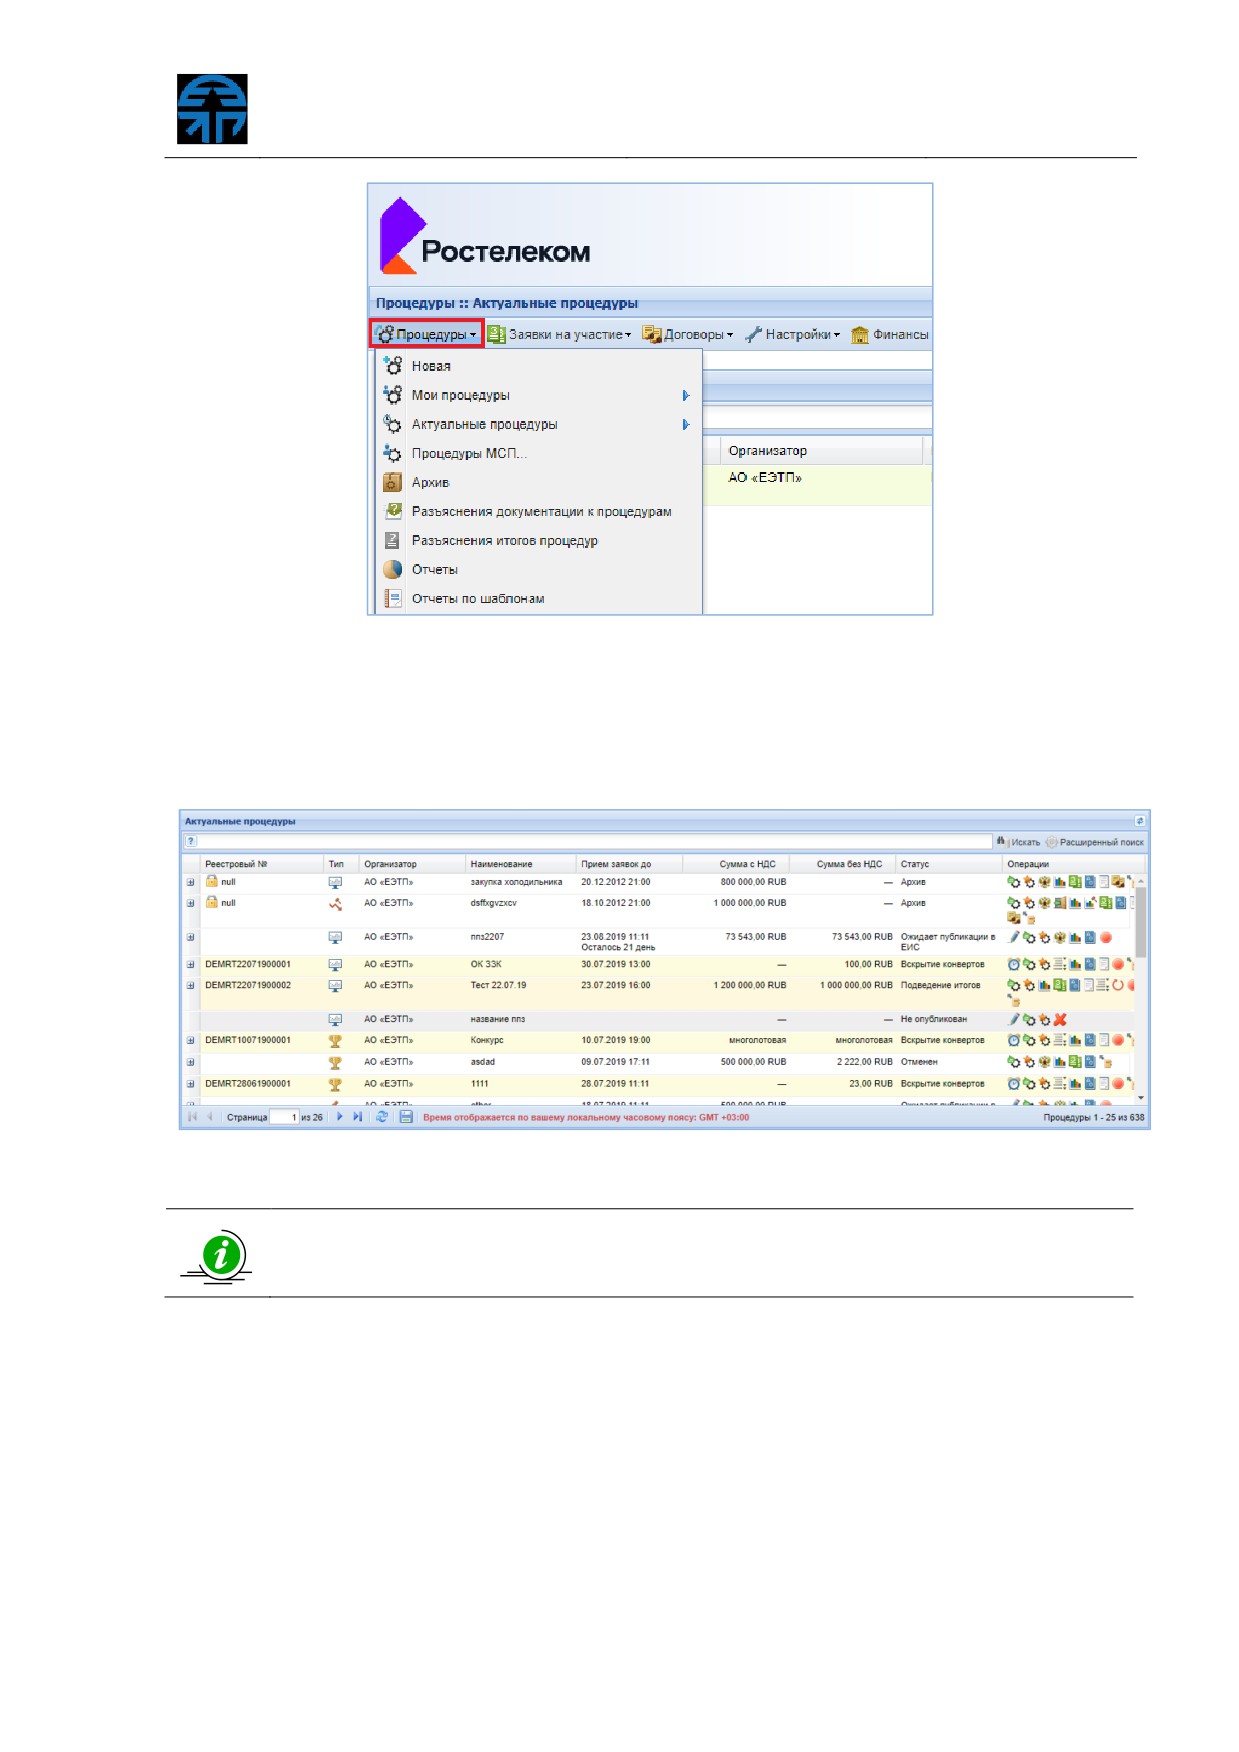This screenshot has height=1752, width=1239.
Task: Sort by the Статус column header
Action: pyautogui.click(x=949, y=864)
